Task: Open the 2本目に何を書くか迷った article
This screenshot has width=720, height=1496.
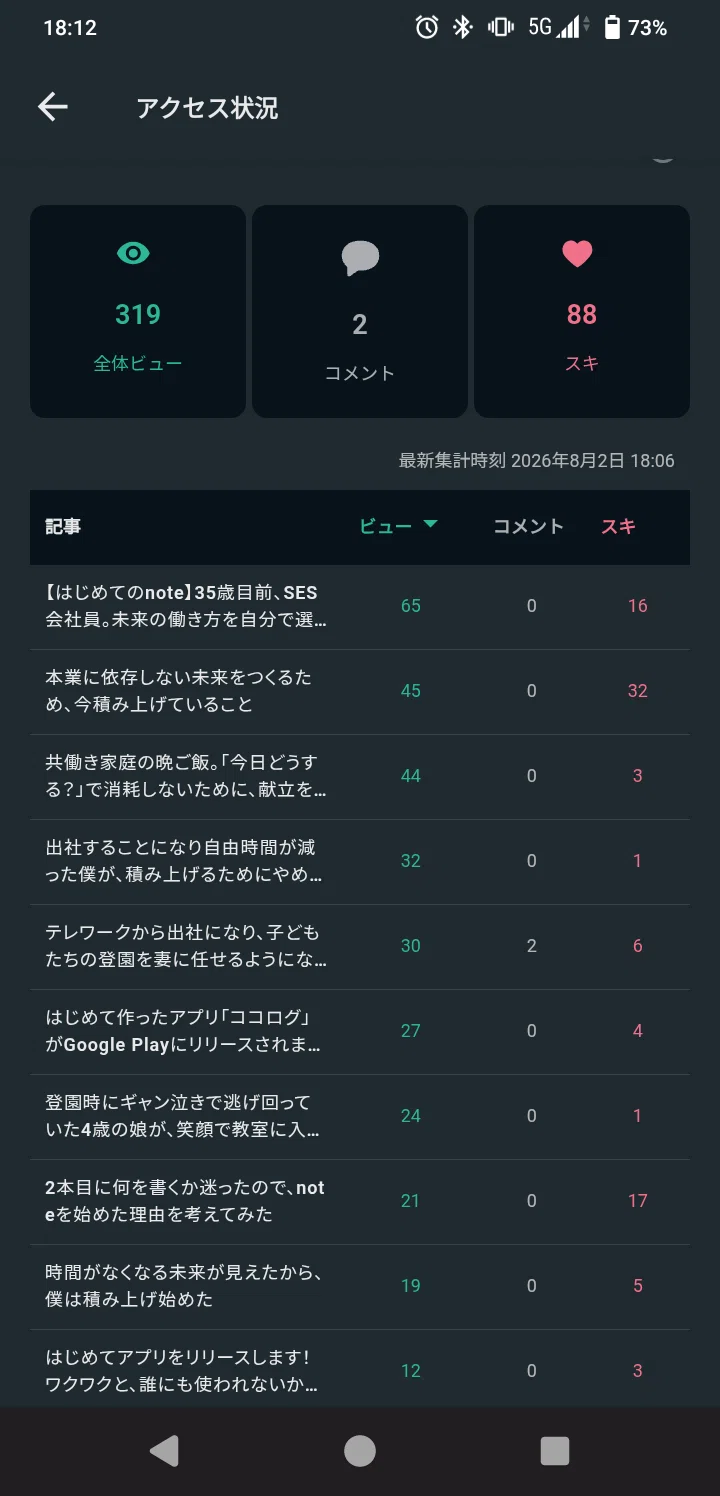Action: tap(360, 1202)
